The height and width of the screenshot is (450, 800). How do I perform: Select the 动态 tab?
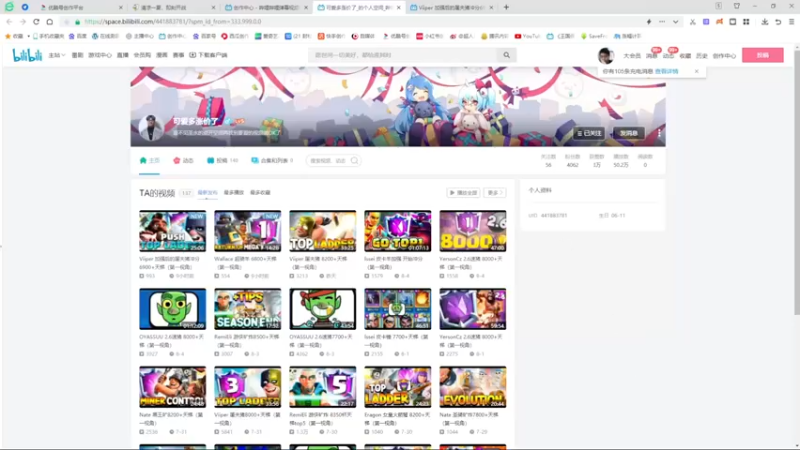183,160
